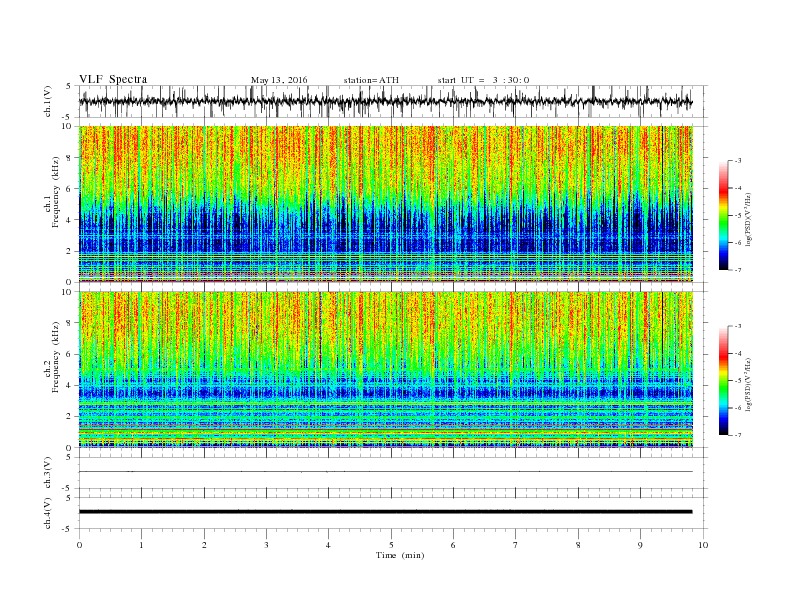792x612 pixels.
Task: Click the "-3" value on ch.1 colorbar
Action: click(x=738, y=161)
